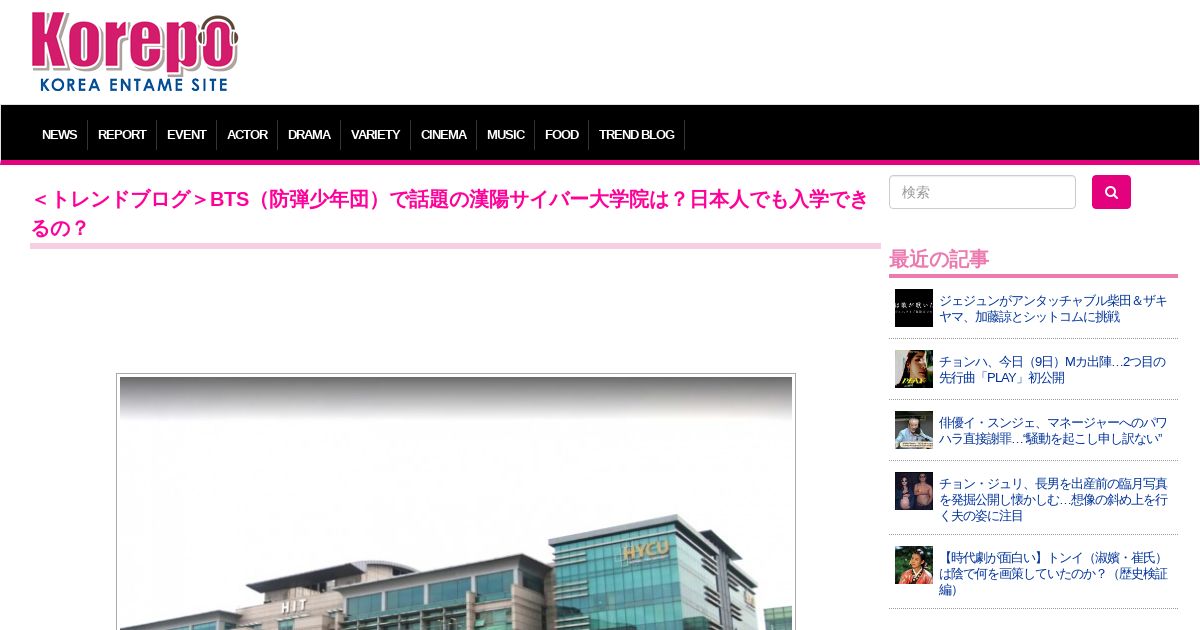Select VARIETY in the navigation bar
1200x630 pixels.
point(375,134)
